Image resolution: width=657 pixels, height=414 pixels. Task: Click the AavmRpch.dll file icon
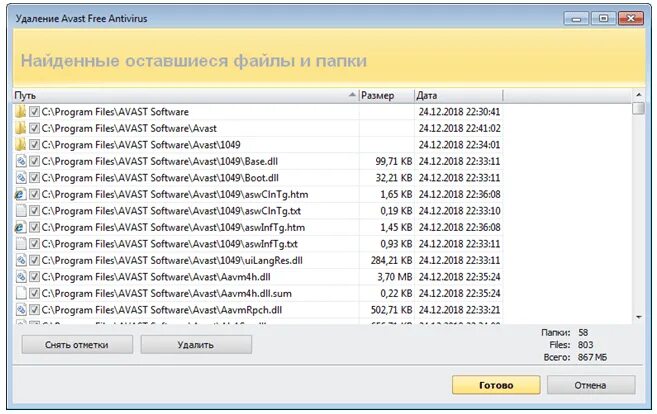(x=21, y=310)
